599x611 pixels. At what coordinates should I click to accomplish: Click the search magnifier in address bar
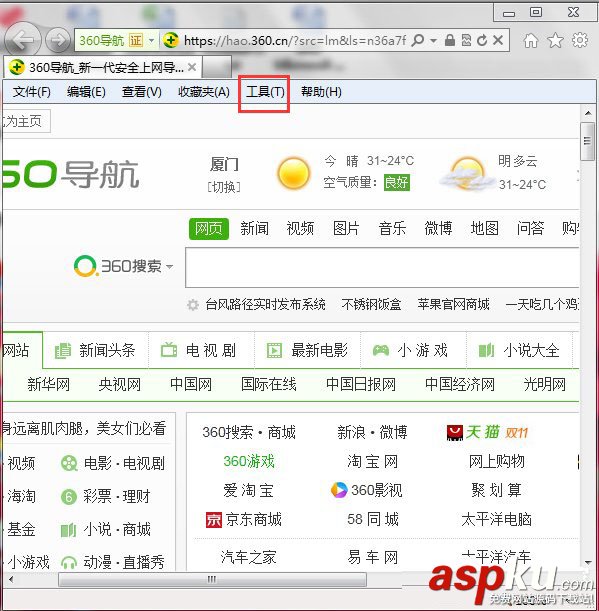point(418,40)
